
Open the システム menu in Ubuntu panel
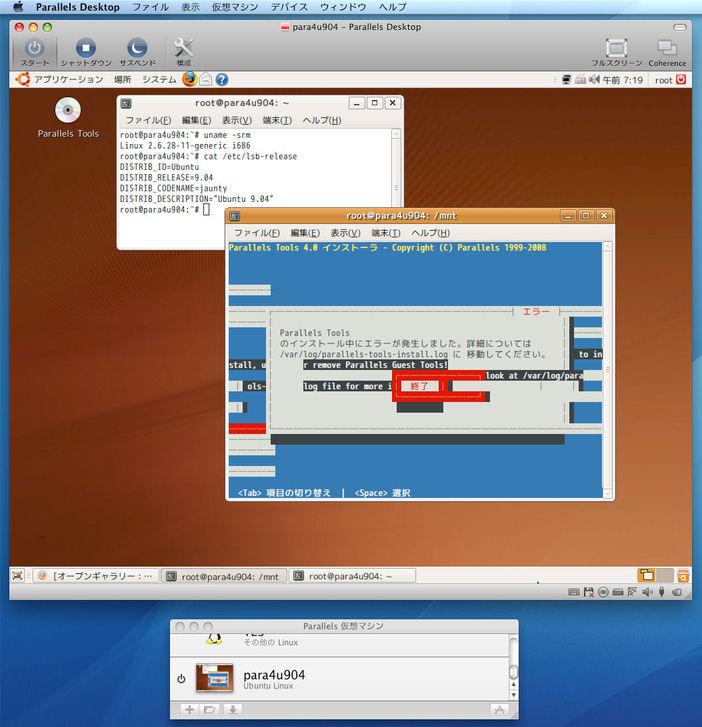[159, 80]
